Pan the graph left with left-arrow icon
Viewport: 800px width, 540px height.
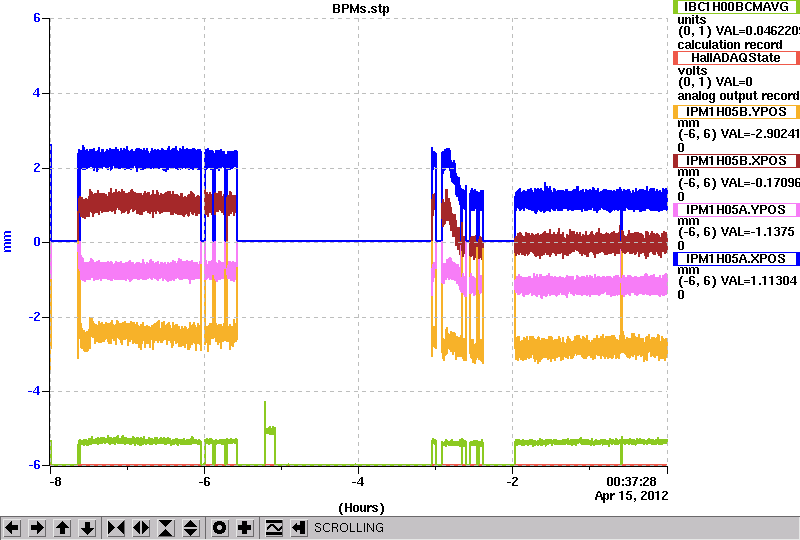pyautogui.click(x=12, y=528)
